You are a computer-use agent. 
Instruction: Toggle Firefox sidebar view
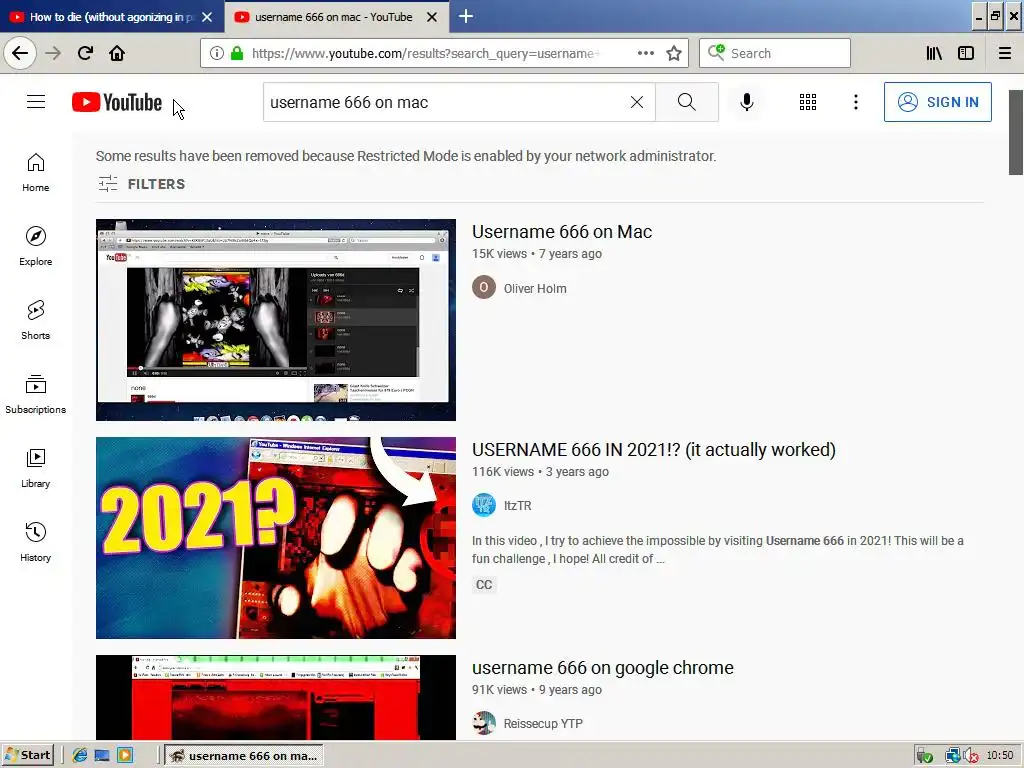coord(966,53)
